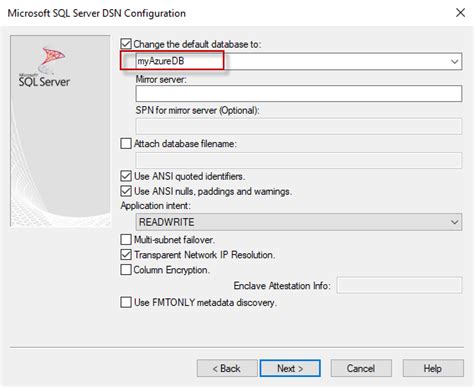474x387 pixels.
Task: Proceed with the Next button
Action: point(290,368)
